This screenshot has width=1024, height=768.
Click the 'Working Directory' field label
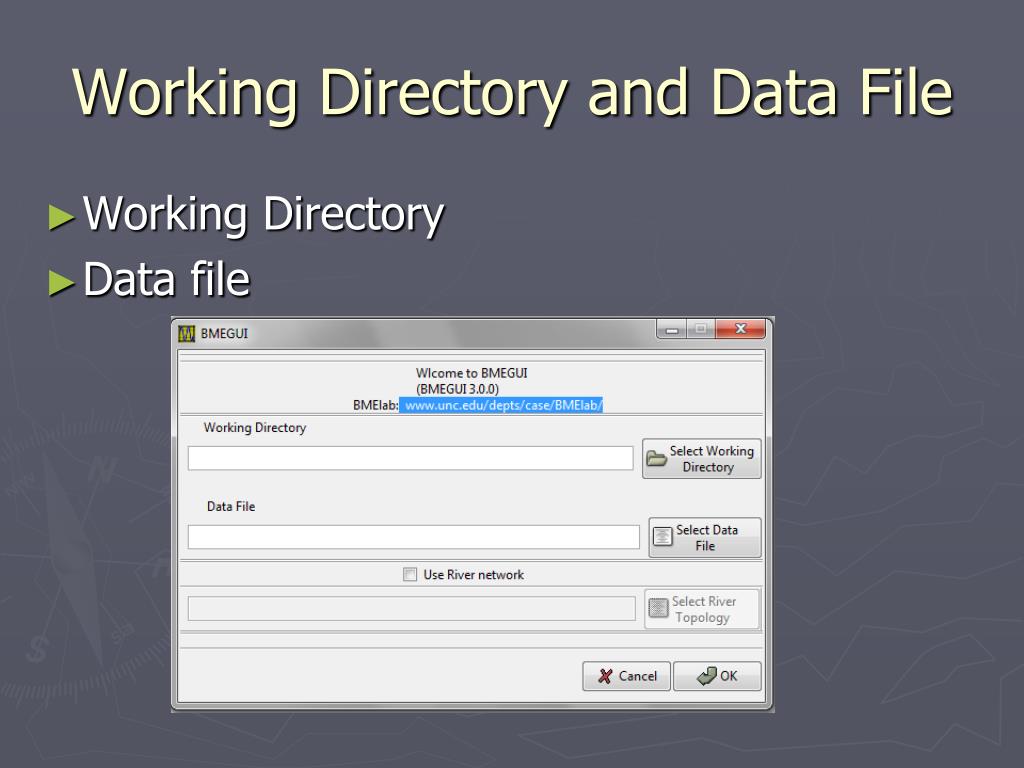[x=255, y=428]
